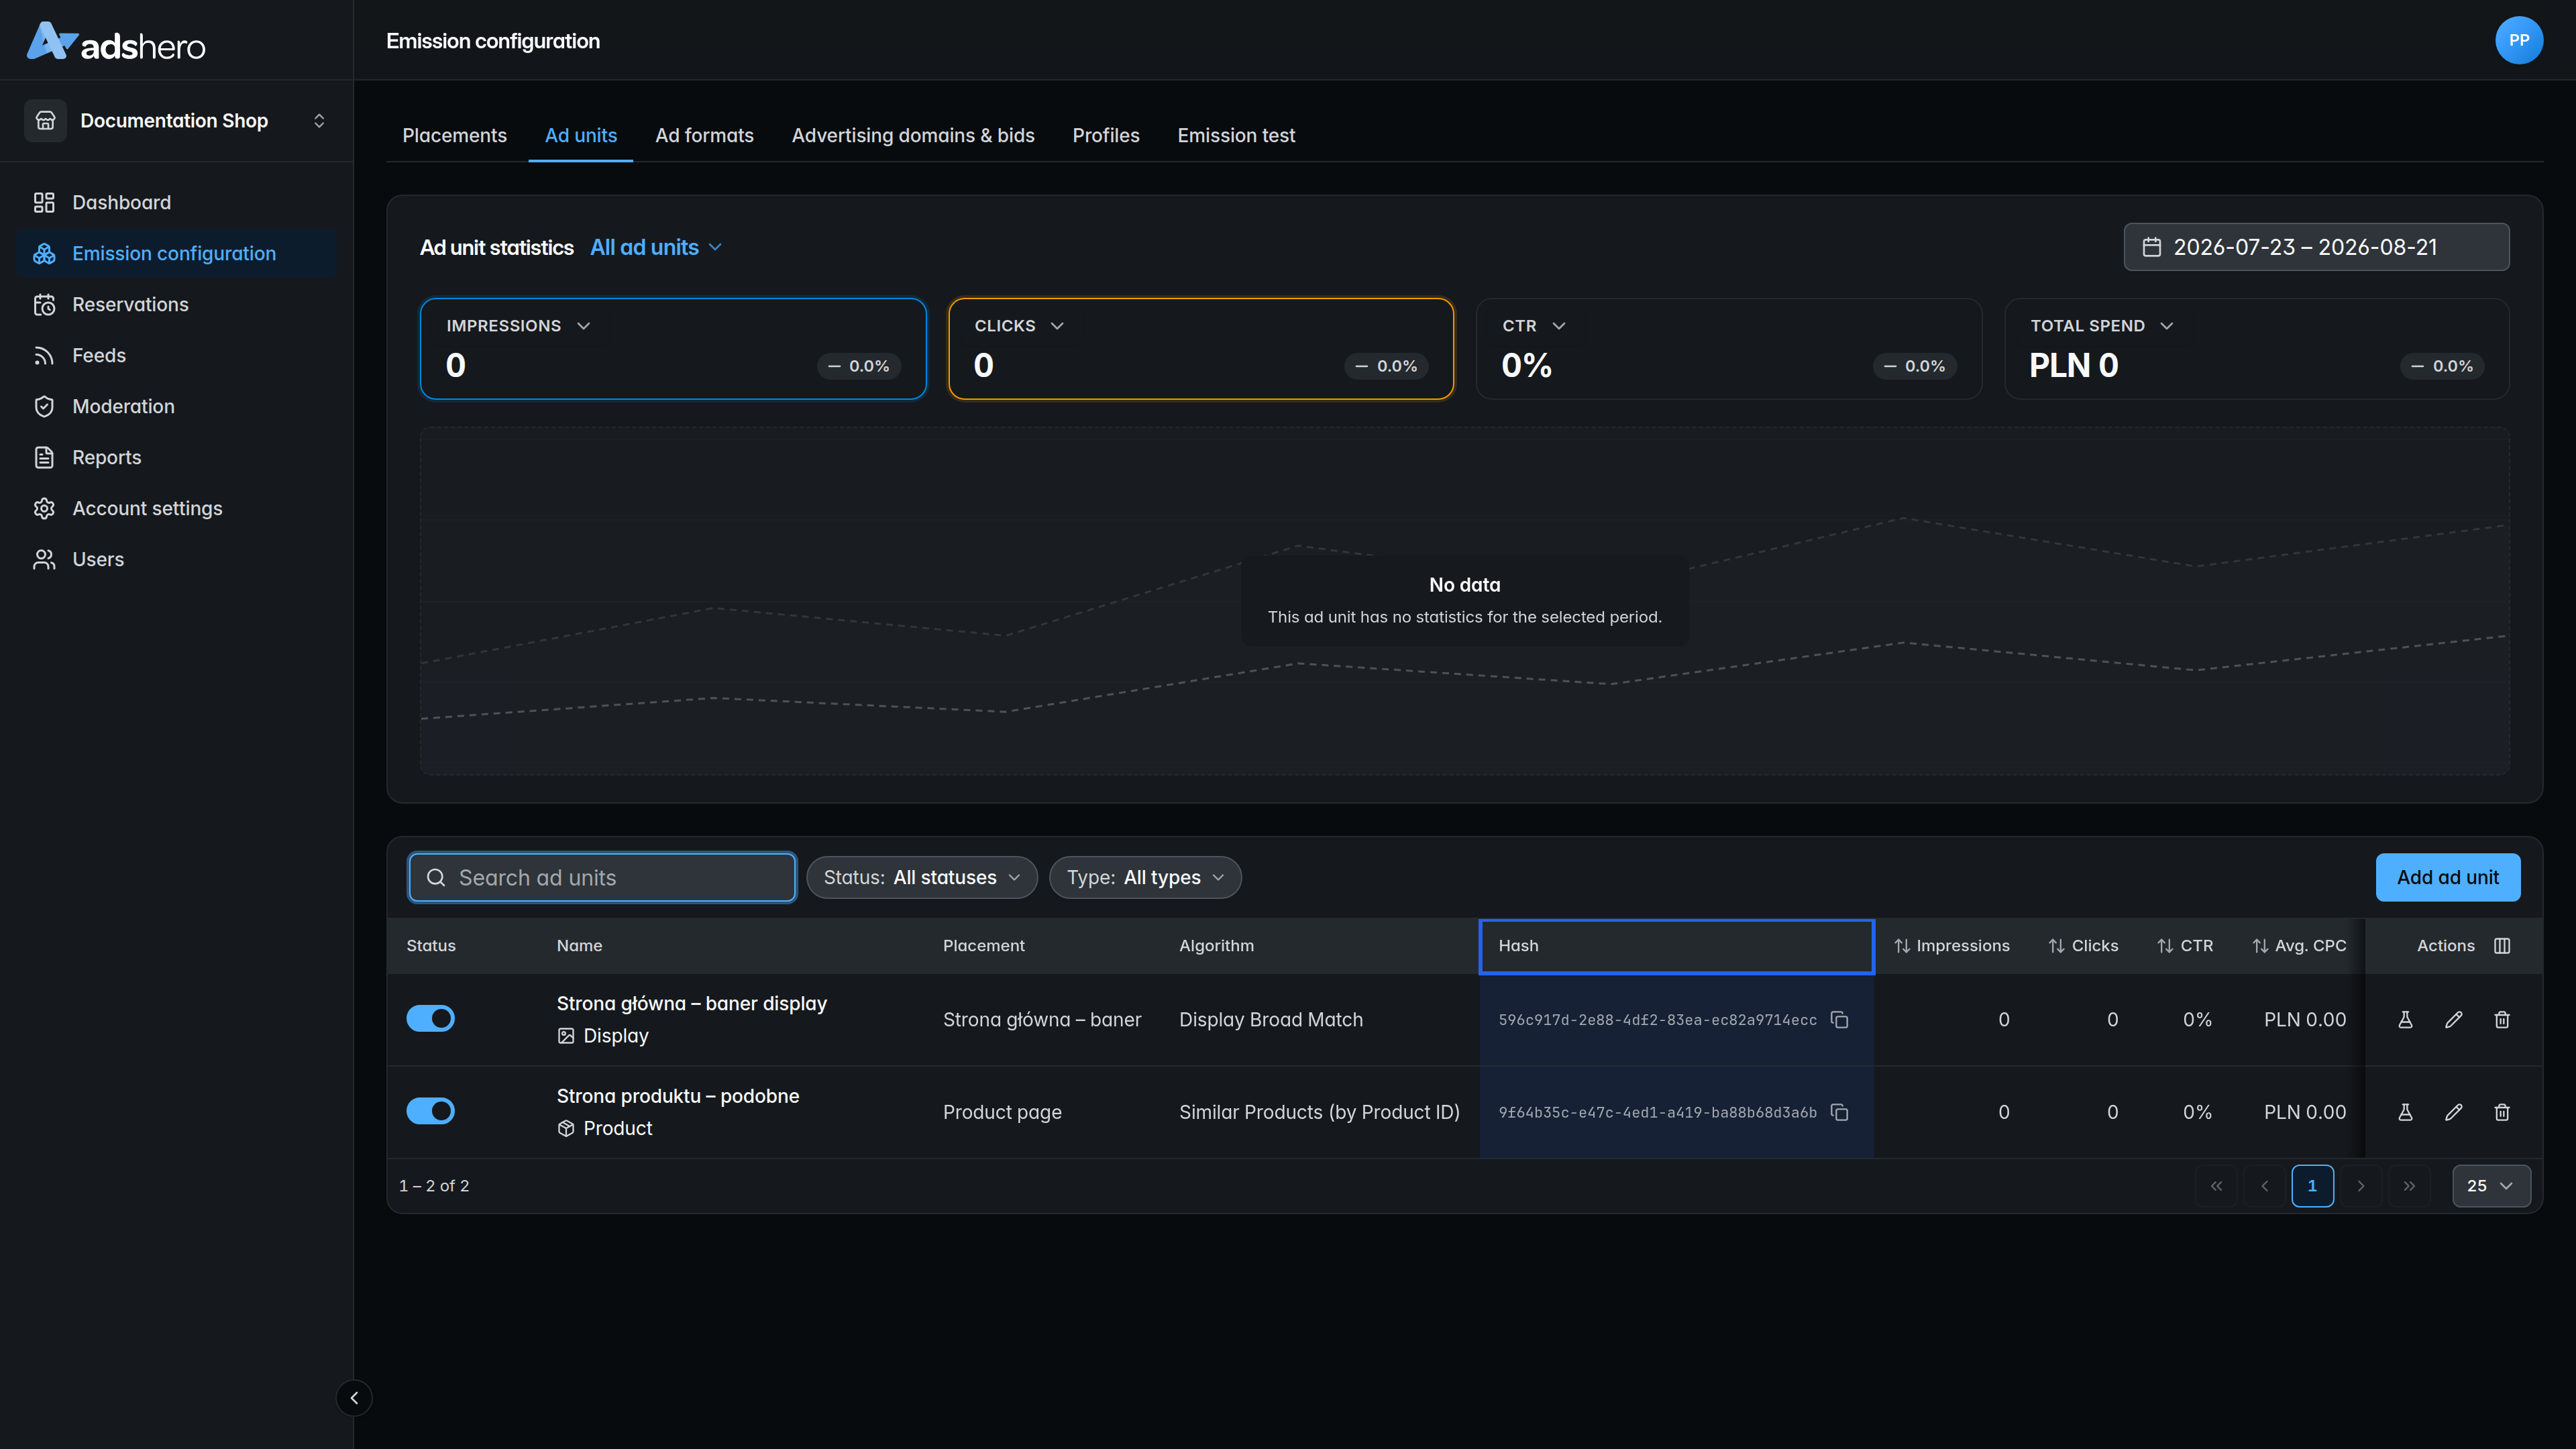Open the Documentation Shop switcher
This screenshot has height=1449, width=2576.
point(176,120)
